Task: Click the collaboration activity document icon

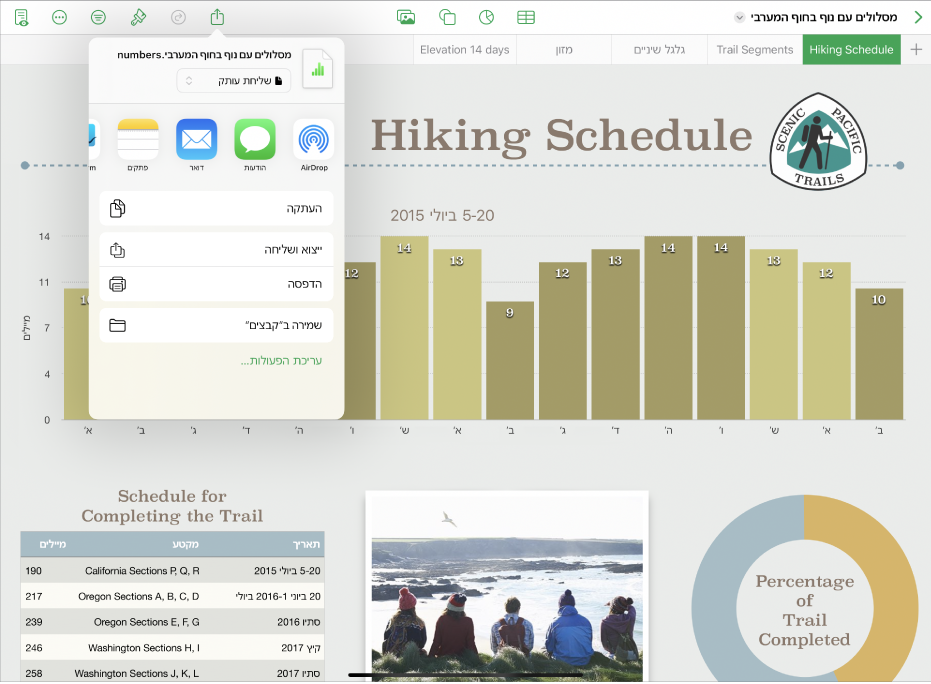Action: pyautogui.click(x=21, y=18)
